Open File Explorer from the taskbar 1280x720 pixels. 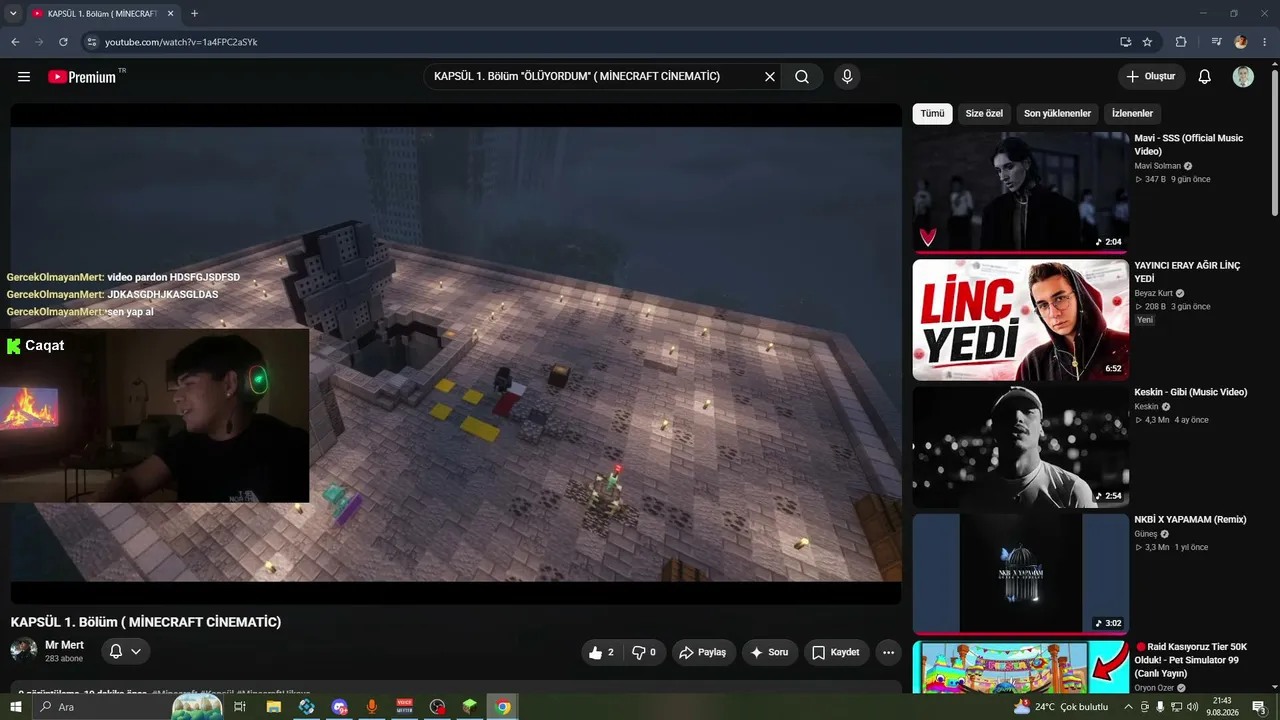tap(273, 707)
